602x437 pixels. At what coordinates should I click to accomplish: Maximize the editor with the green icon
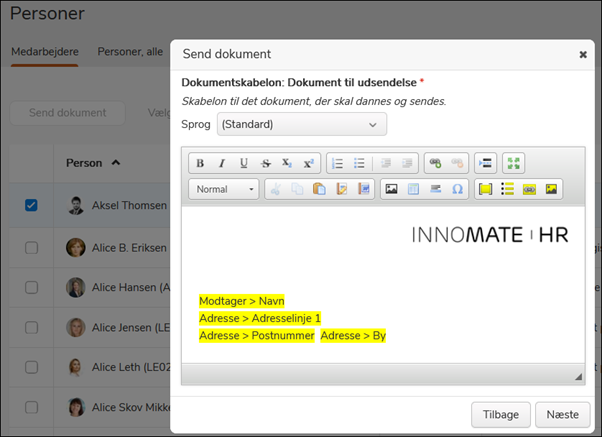point(513,164)
